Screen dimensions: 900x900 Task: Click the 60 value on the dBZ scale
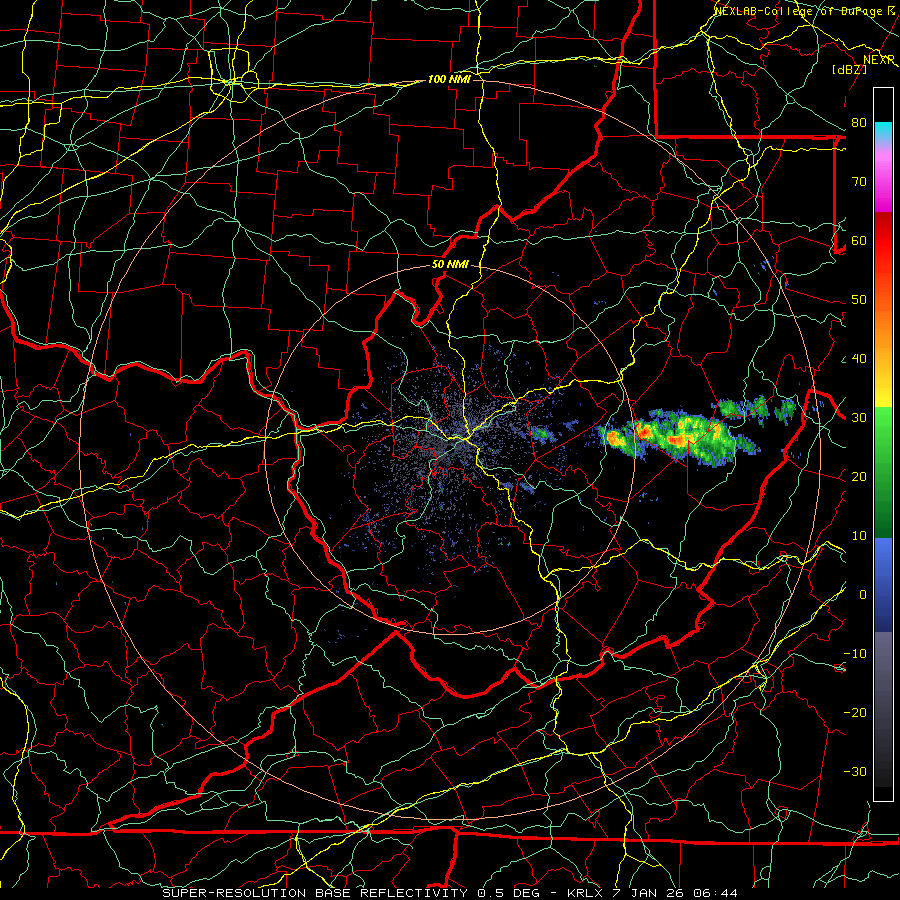pos(859,241)
